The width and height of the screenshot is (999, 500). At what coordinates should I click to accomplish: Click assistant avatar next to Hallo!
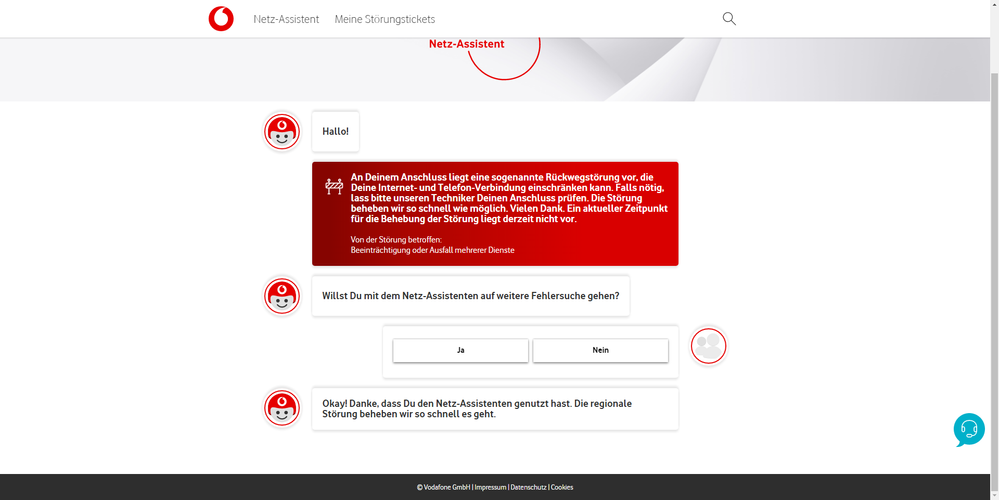[282, 132]
